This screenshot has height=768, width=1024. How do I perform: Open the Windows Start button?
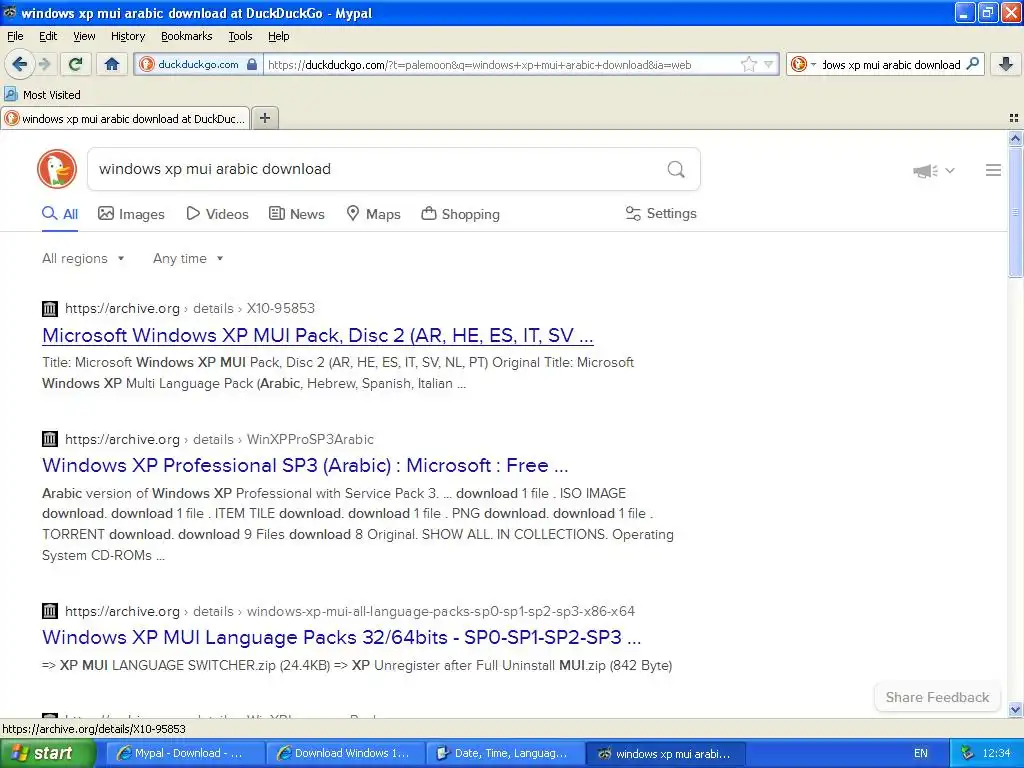47,754
